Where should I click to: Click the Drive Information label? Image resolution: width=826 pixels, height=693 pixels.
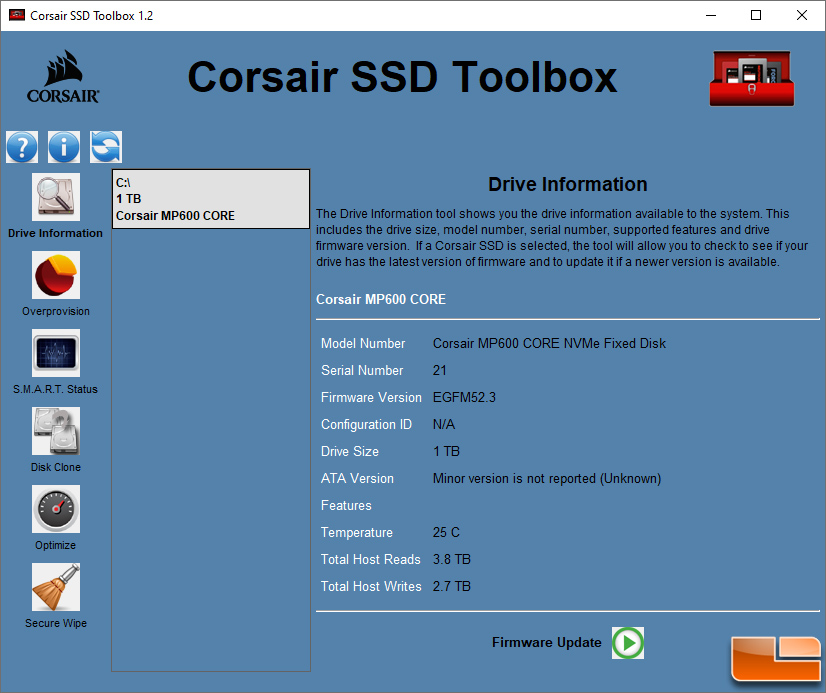[55, 233]
